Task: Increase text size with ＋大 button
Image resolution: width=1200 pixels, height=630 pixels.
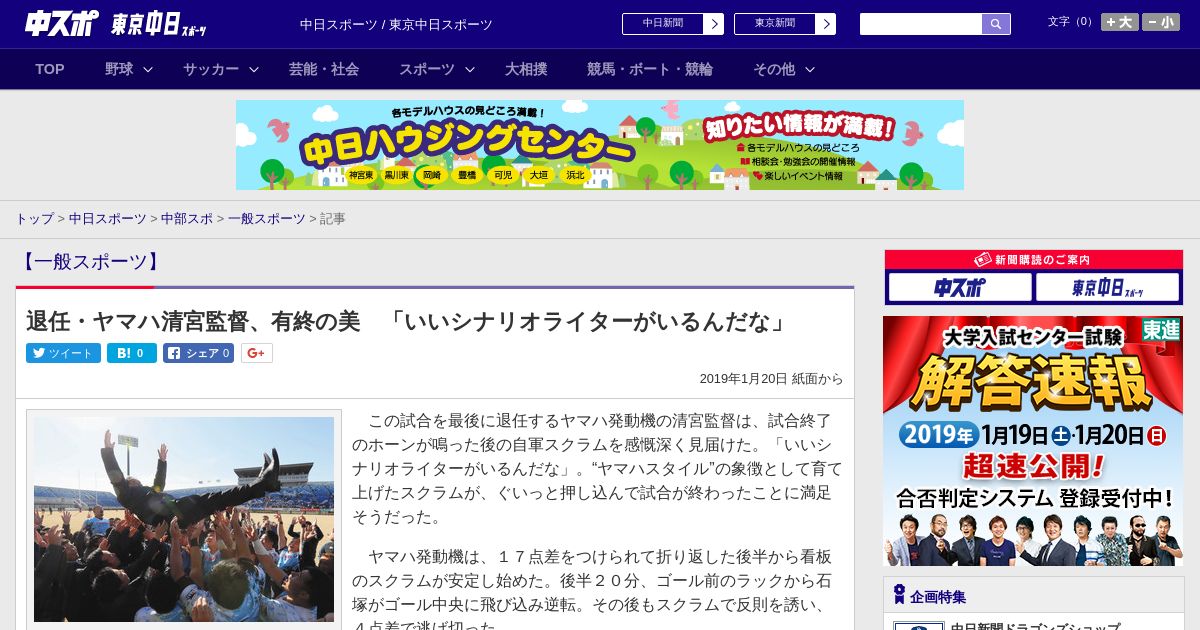Action: coord(1120,22)
